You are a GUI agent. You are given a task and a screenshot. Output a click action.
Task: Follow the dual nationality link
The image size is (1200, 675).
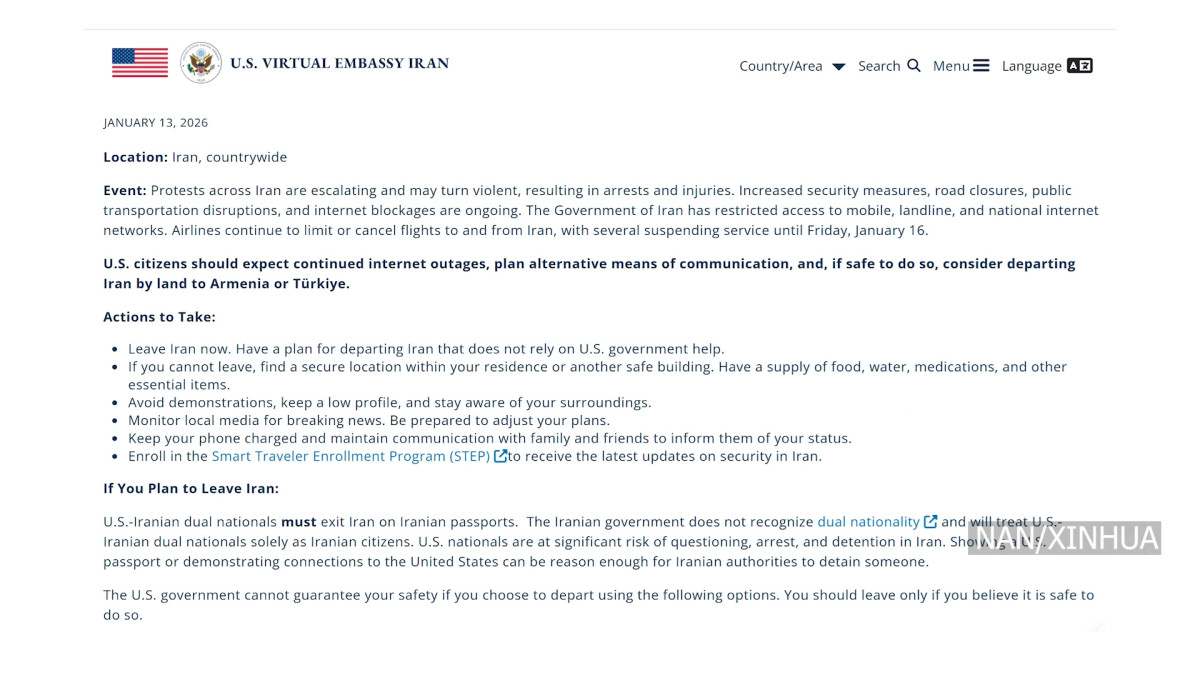click(x=868, y=522)
